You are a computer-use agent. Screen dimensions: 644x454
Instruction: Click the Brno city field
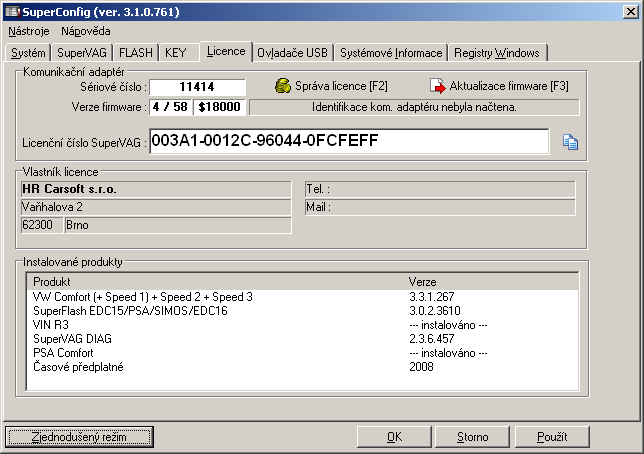click(x=178, y=225)
